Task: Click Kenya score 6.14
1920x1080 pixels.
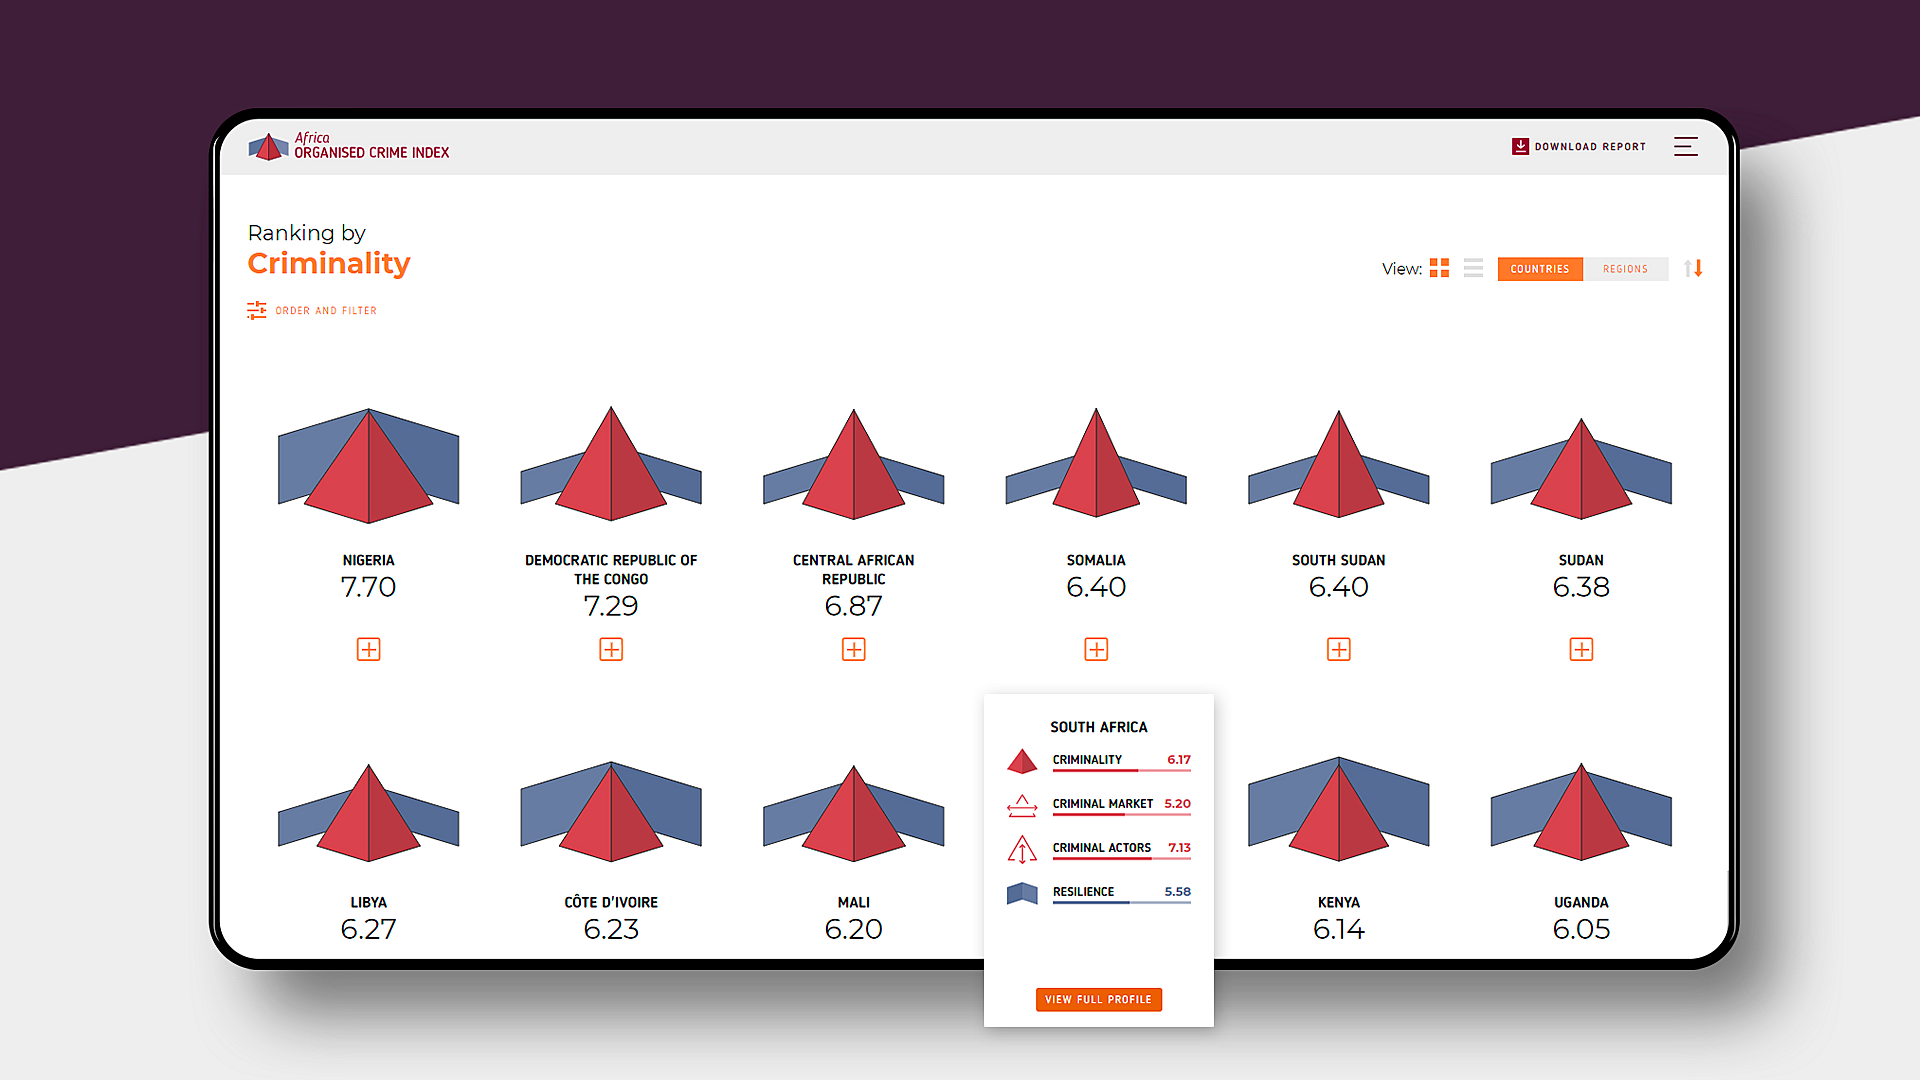Action: click(1339, 929)
